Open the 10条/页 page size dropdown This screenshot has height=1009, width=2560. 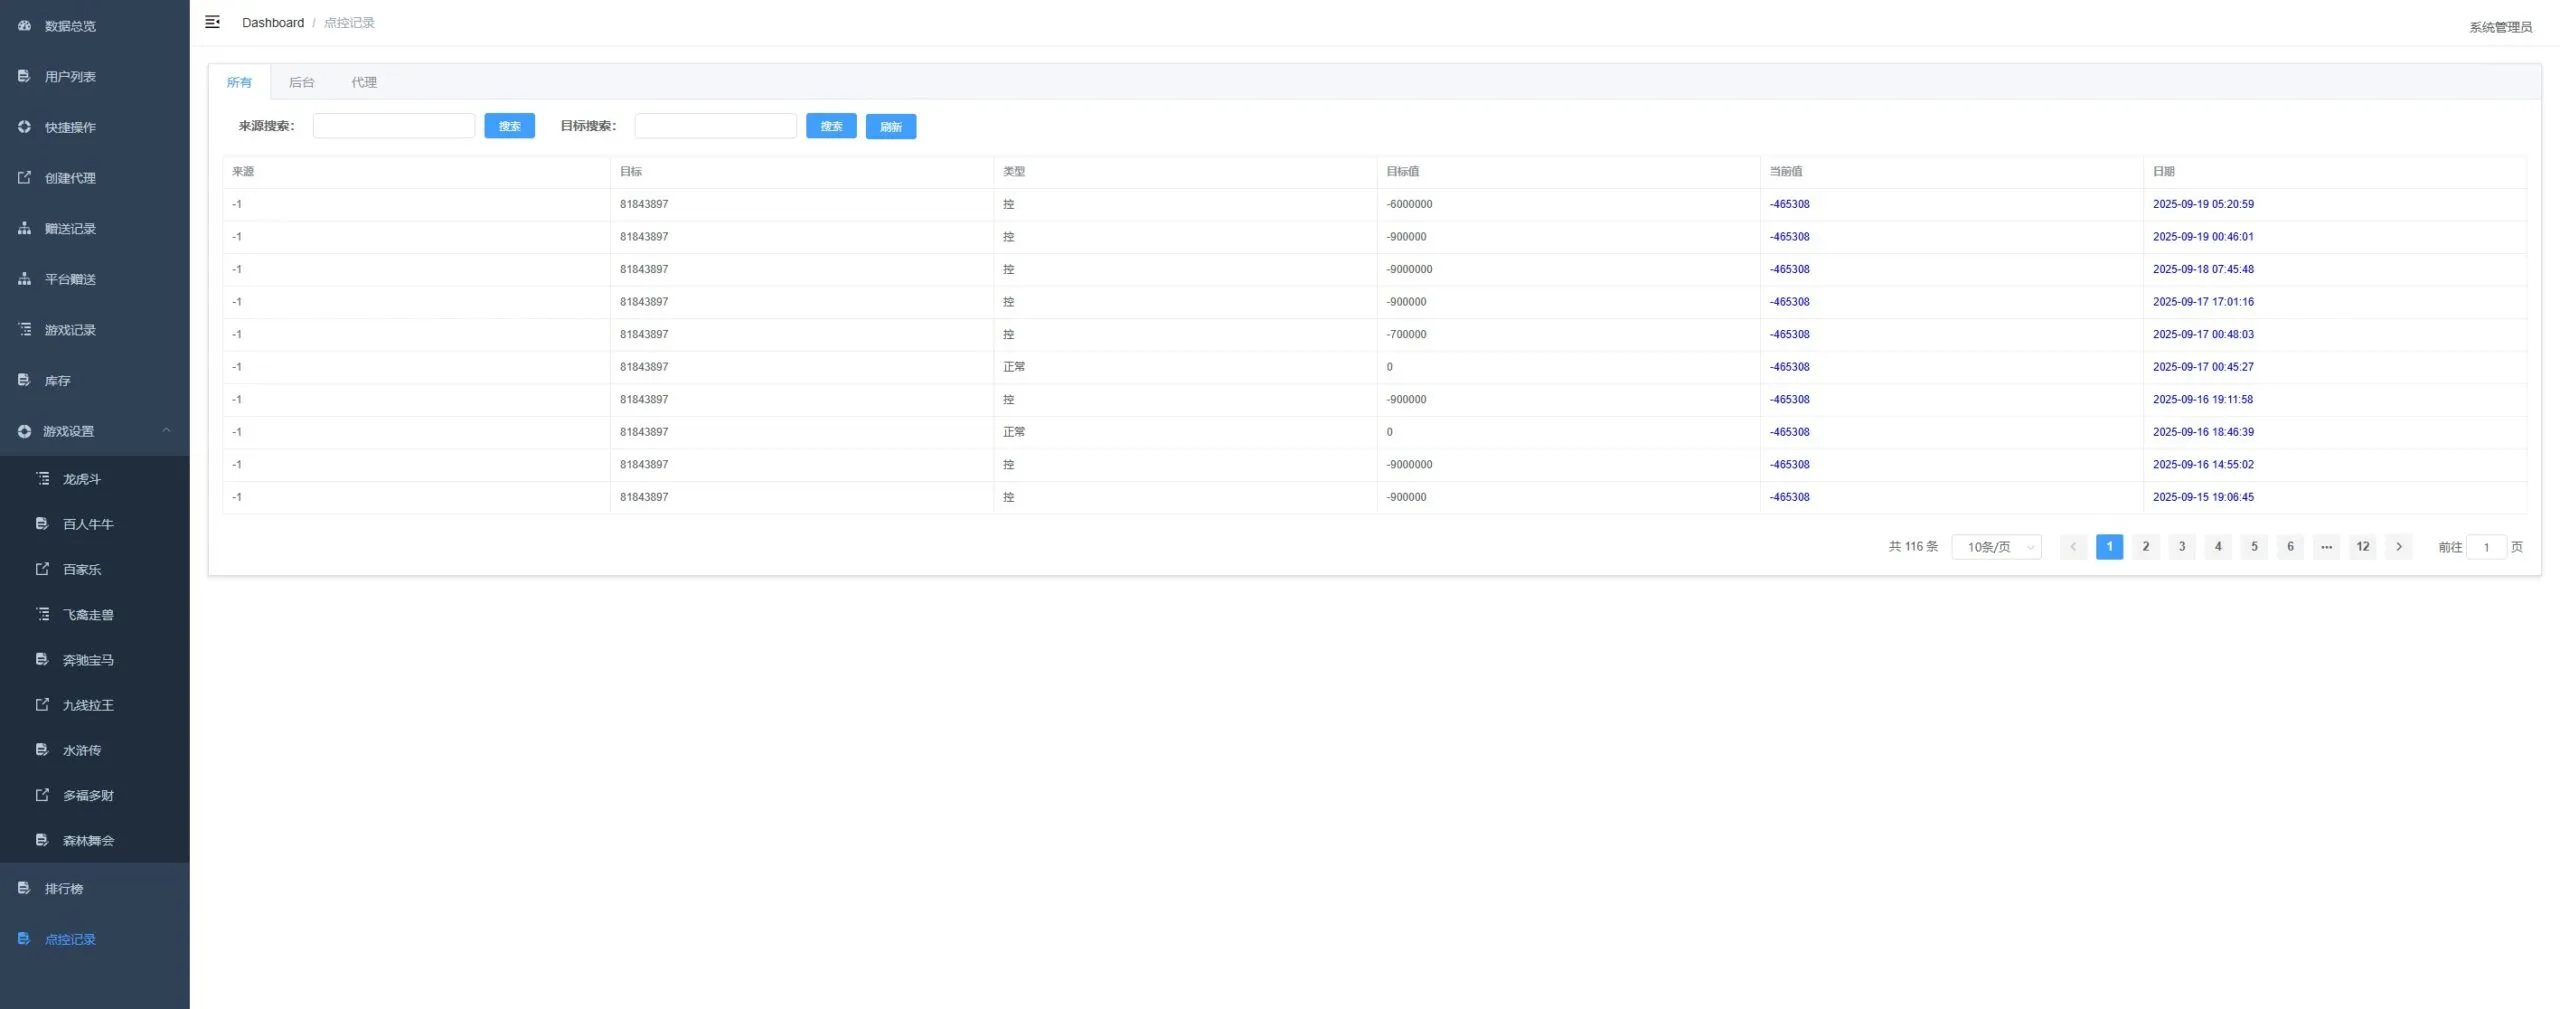pos(1996,547)
